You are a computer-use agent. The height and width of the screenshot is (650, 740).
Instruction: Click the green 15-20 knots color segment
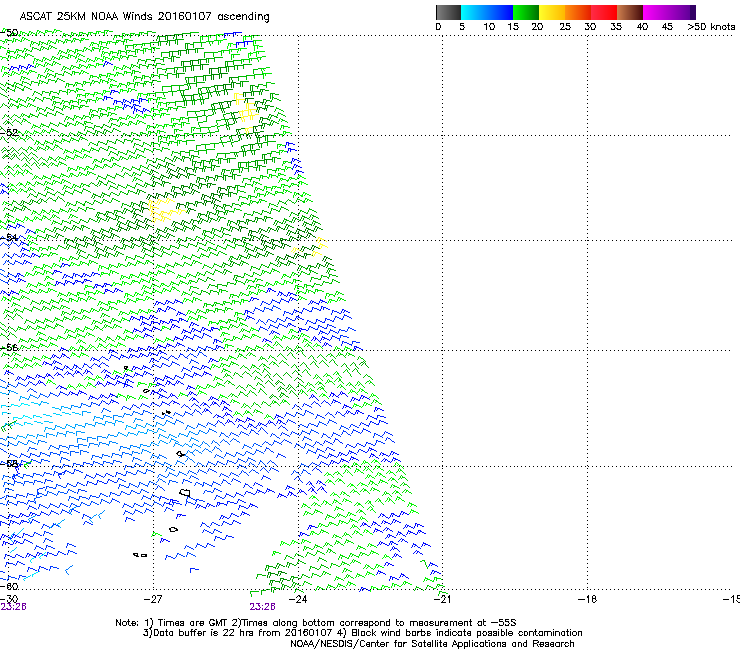tap(526, 12)
